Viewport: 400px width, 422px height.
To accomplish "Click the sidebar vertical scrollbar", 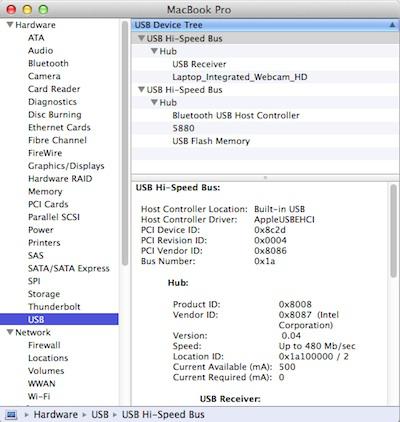I will (125, 143).
